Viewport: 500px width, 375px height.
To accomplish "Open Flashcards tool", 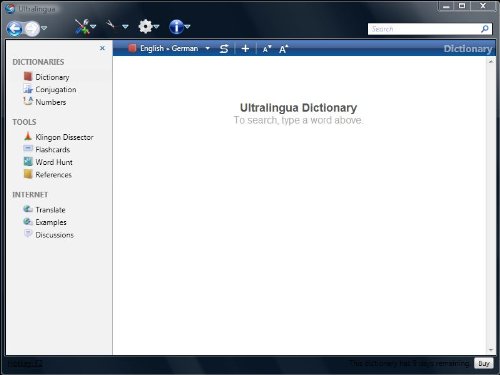I will (x=53, y=150).
